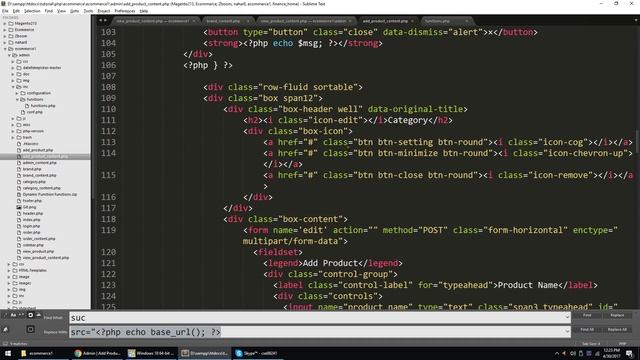Click the Replace All button
640x360 pixels.
tap(617, 329)
